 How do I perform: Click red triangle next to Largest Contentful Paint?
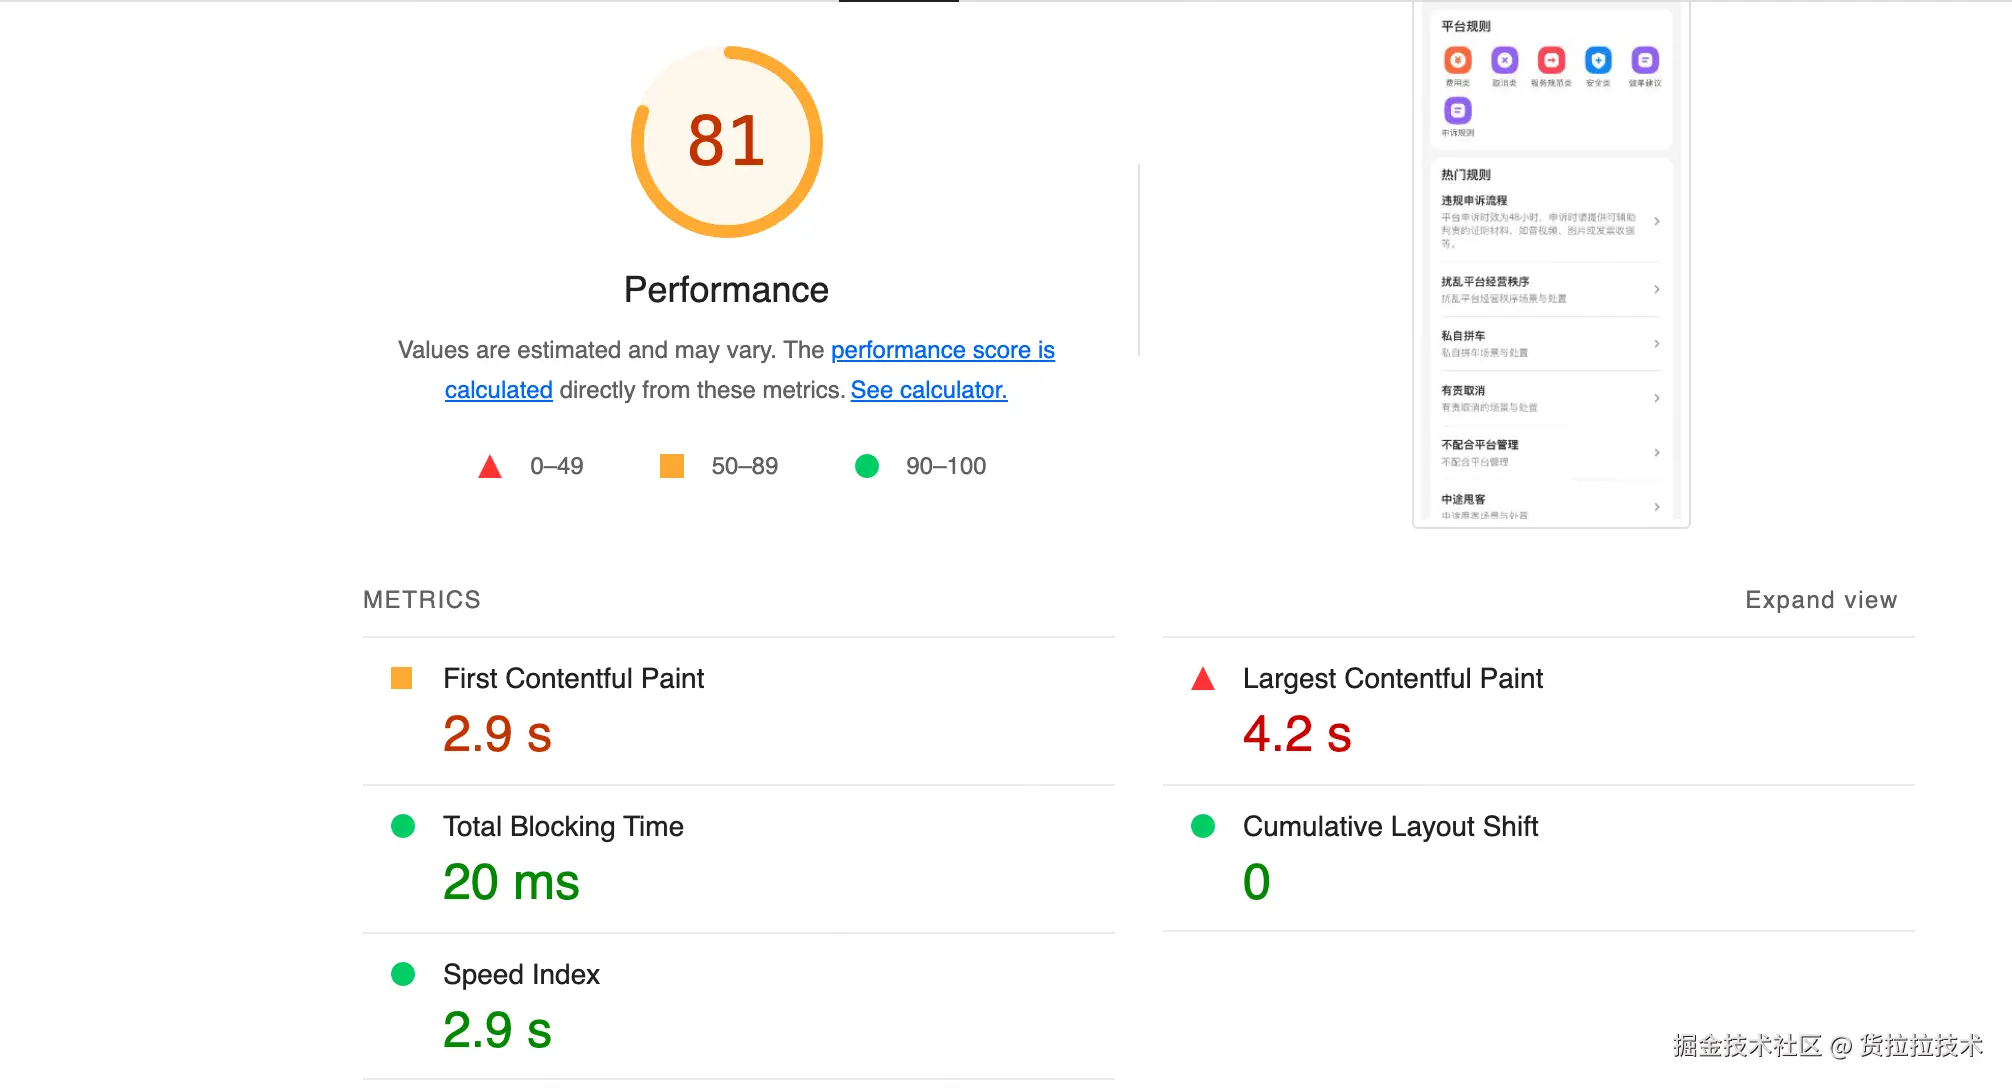(x=1203, y=679)
